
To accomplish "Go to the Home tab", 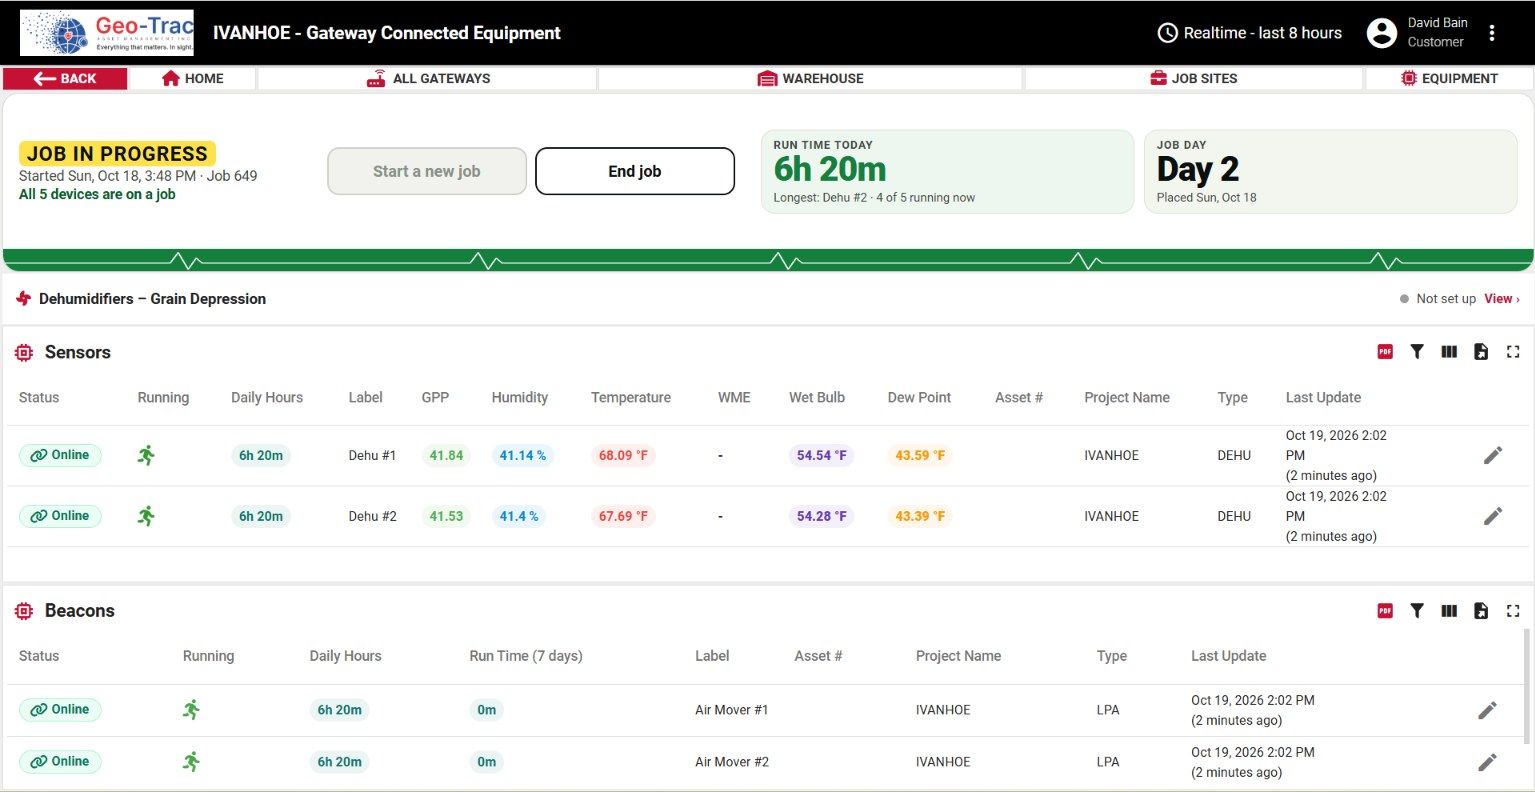I will click(193, 78).
